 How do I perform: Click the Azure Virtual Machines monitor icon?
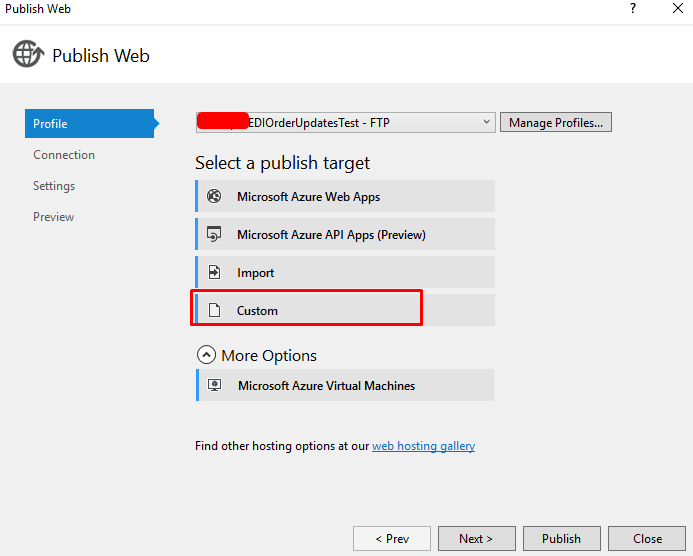215,385
